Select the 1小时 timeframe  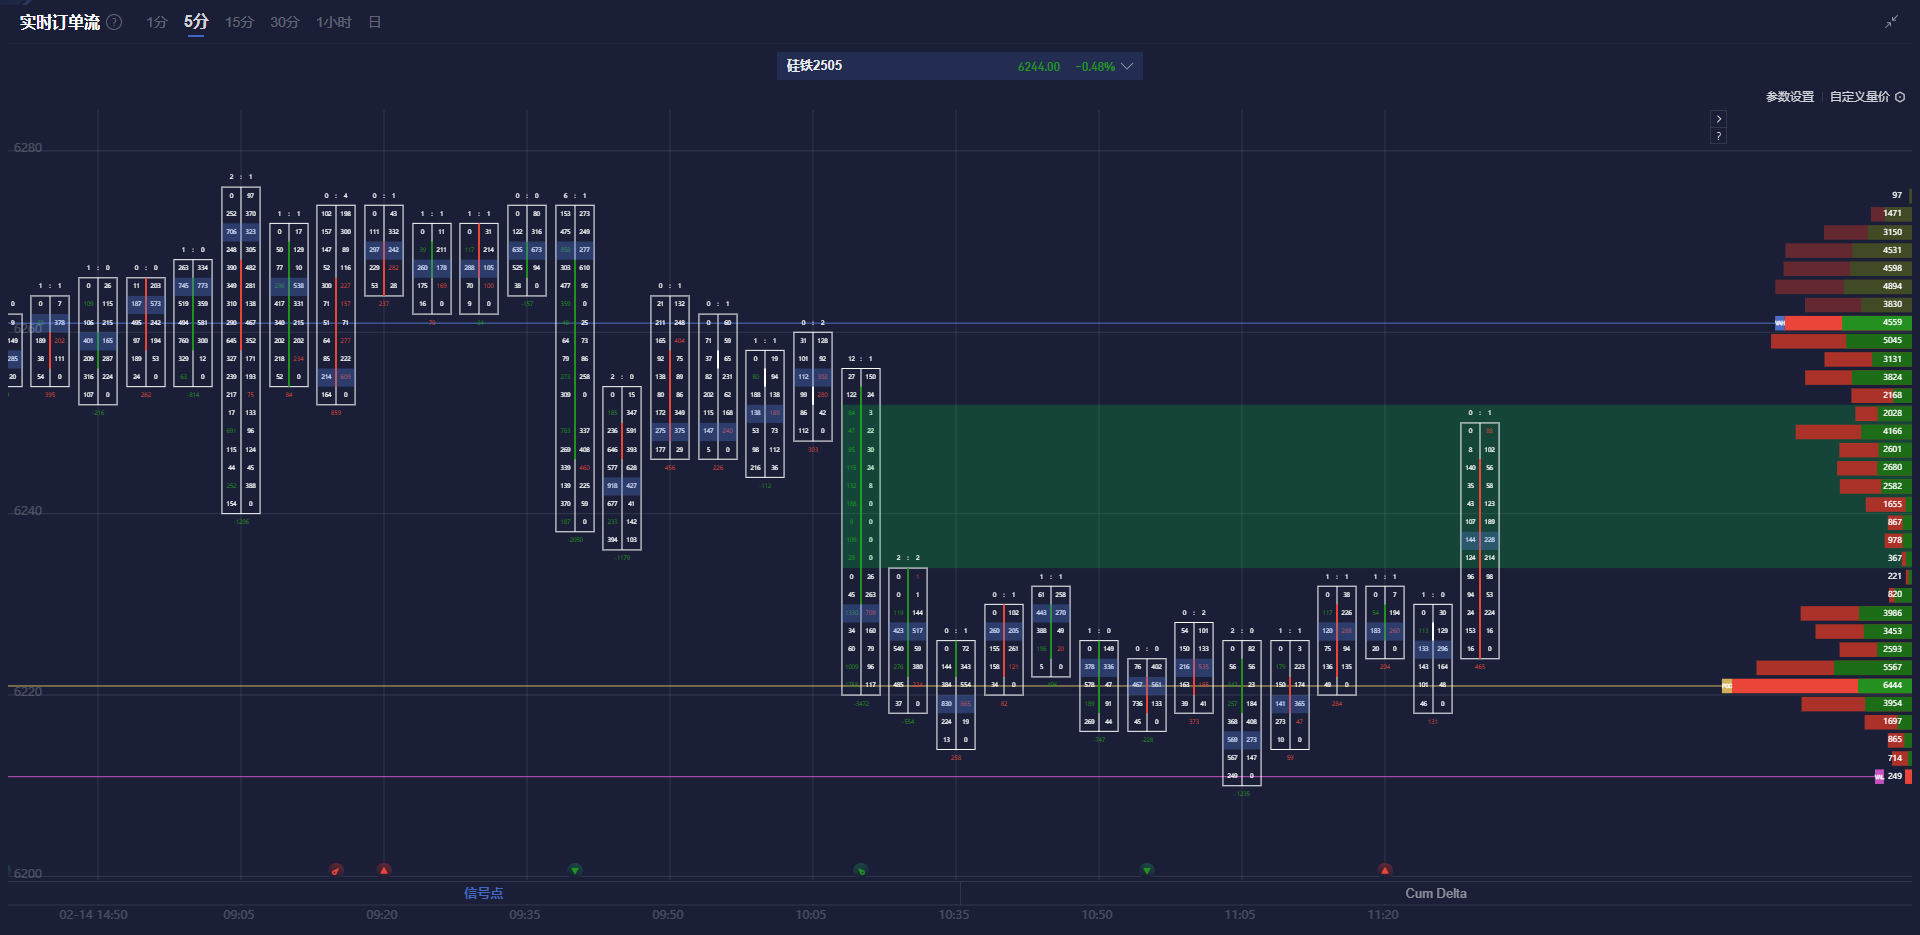pos(333,22)
